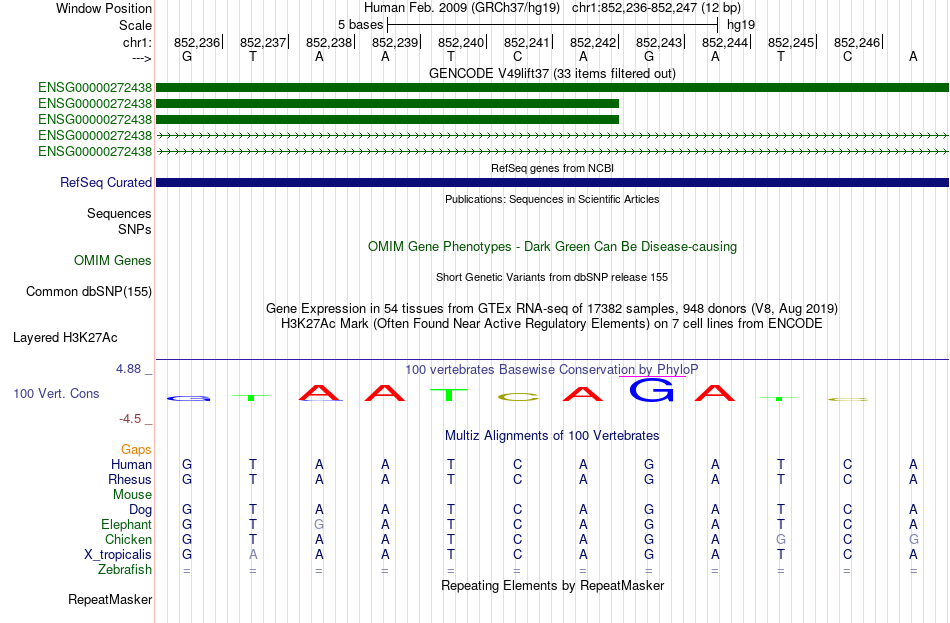Click the reference base G below 852,236
Viewport: 950px width, 623px height.
(187, 56)
